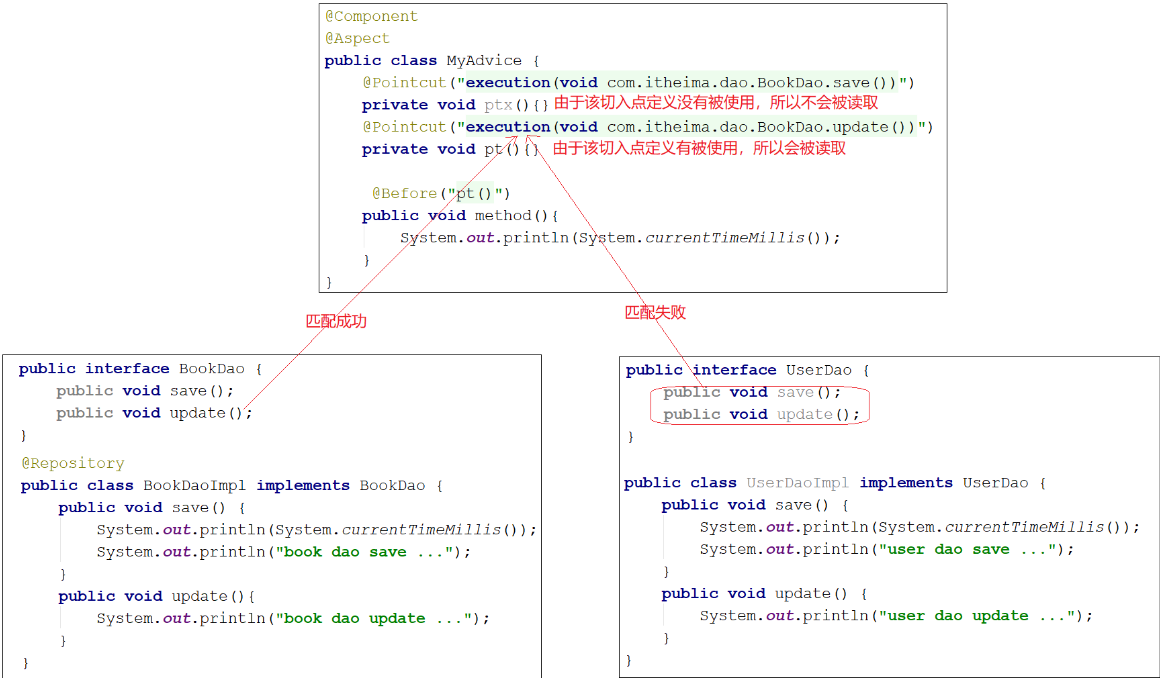
Task: Click the @Component annotation
Action: pos(371,17)
